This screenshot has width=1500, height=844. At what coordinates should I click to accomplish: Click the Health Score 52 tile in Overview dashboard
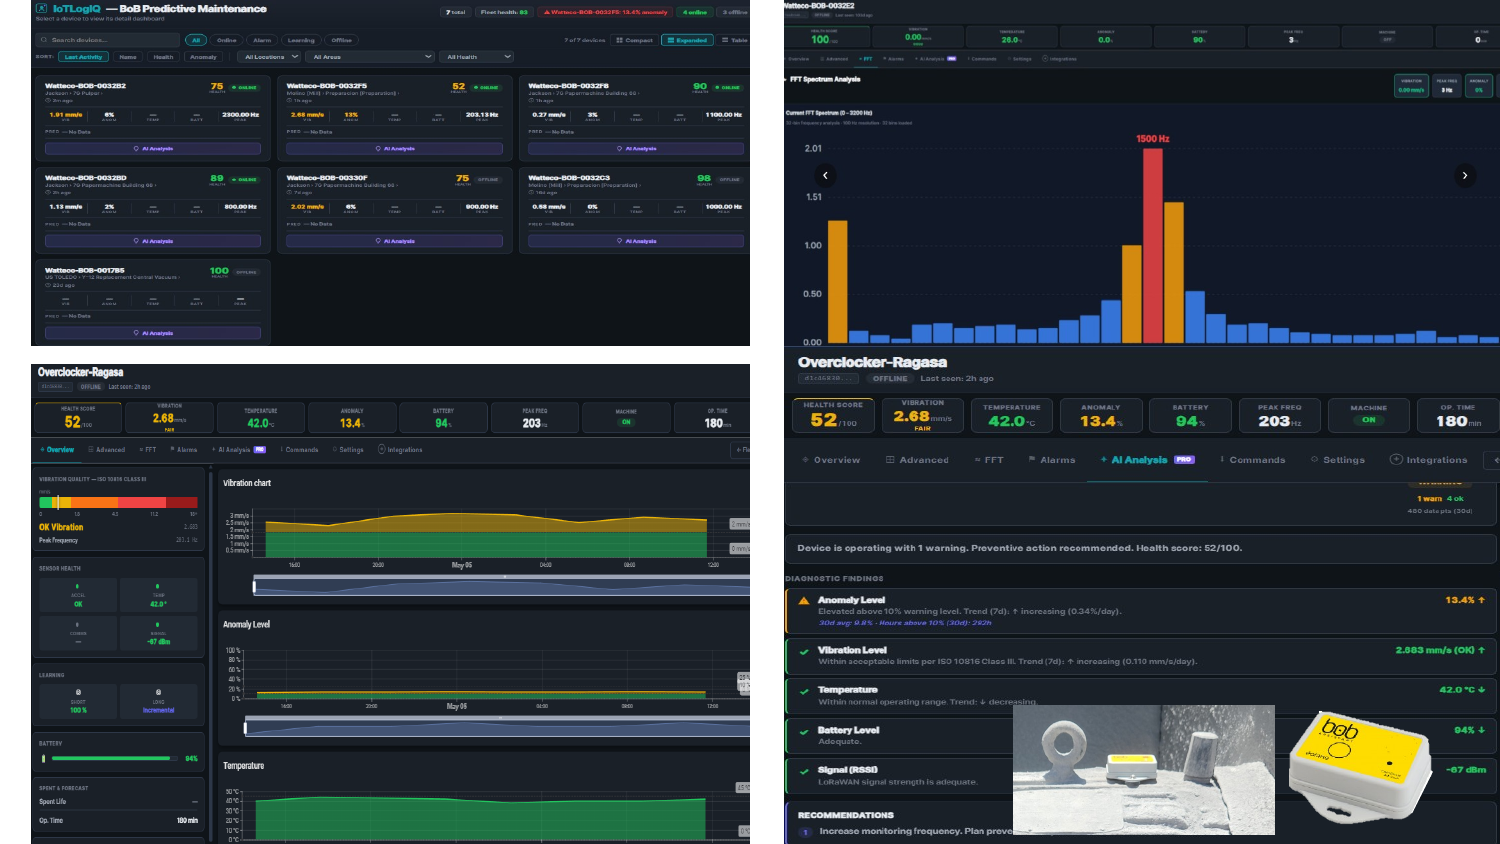78,418
